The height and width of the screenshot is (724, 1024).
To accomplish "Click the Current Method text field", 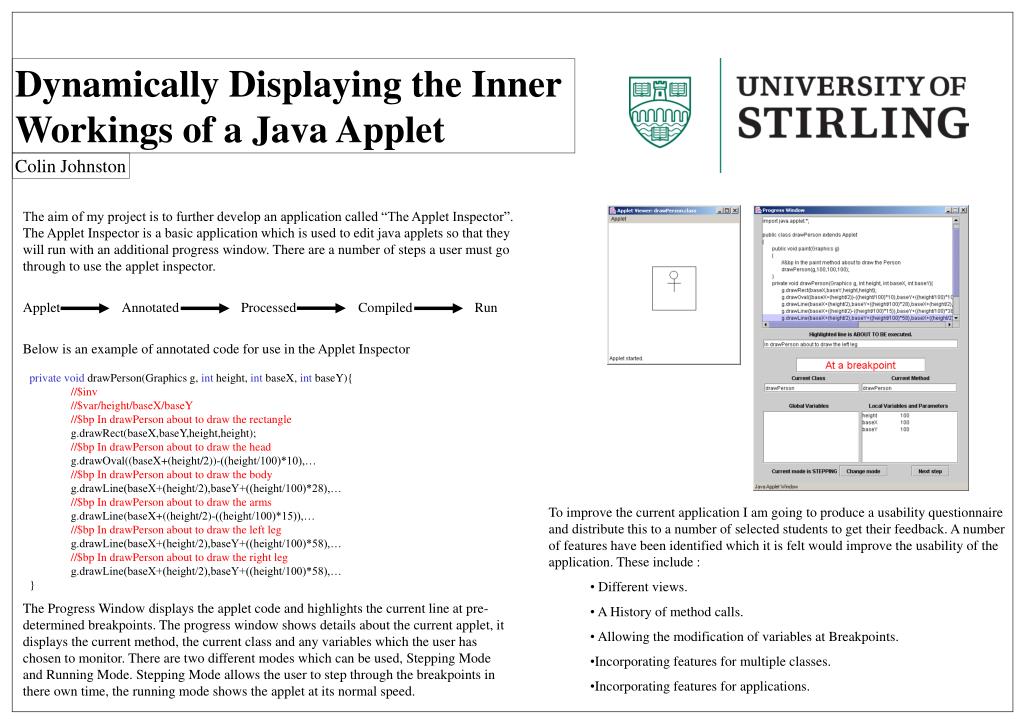I will 909,387.
